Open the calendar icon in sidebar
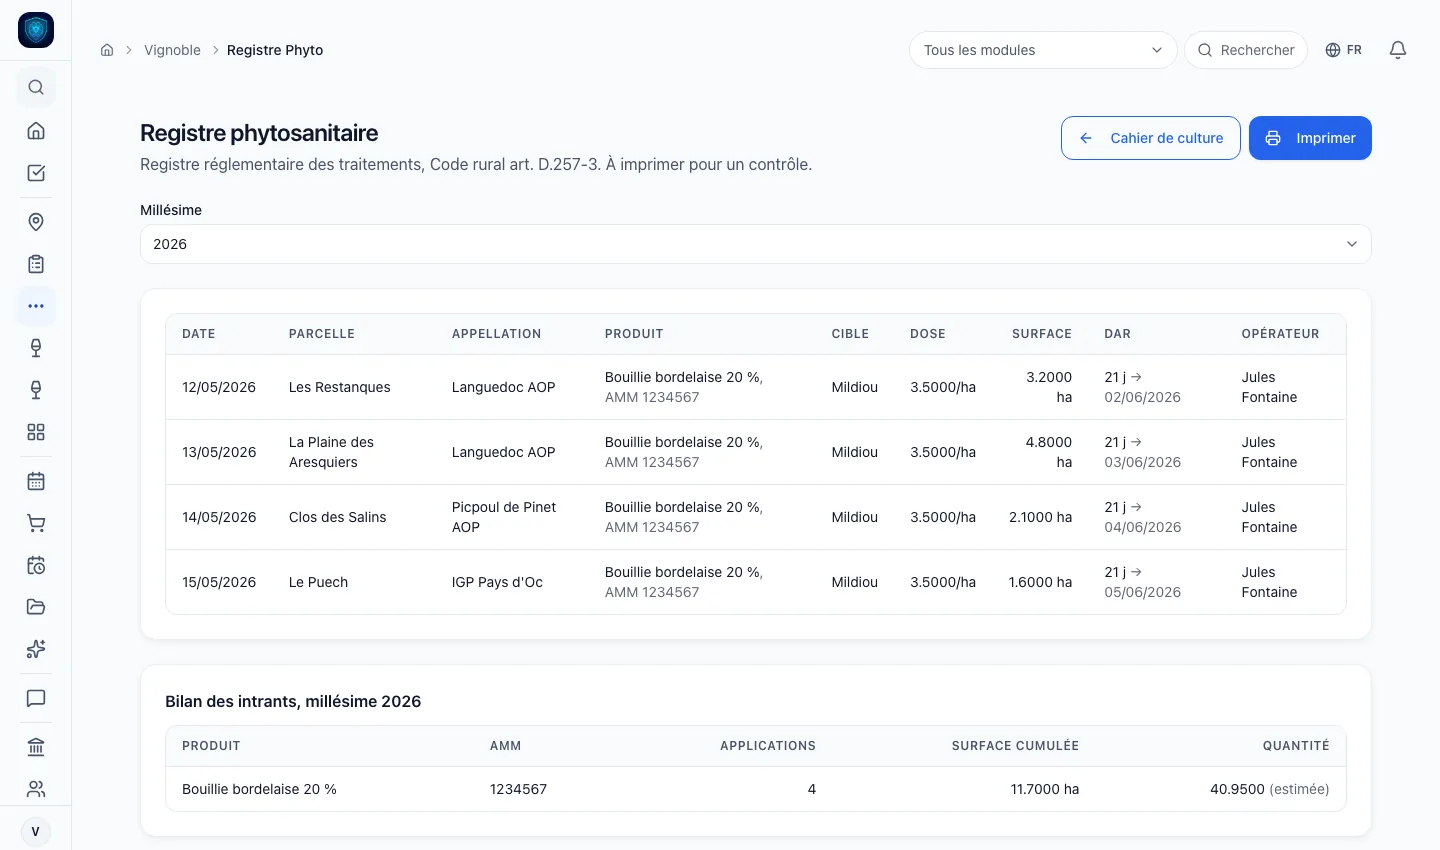 point(36,481)
